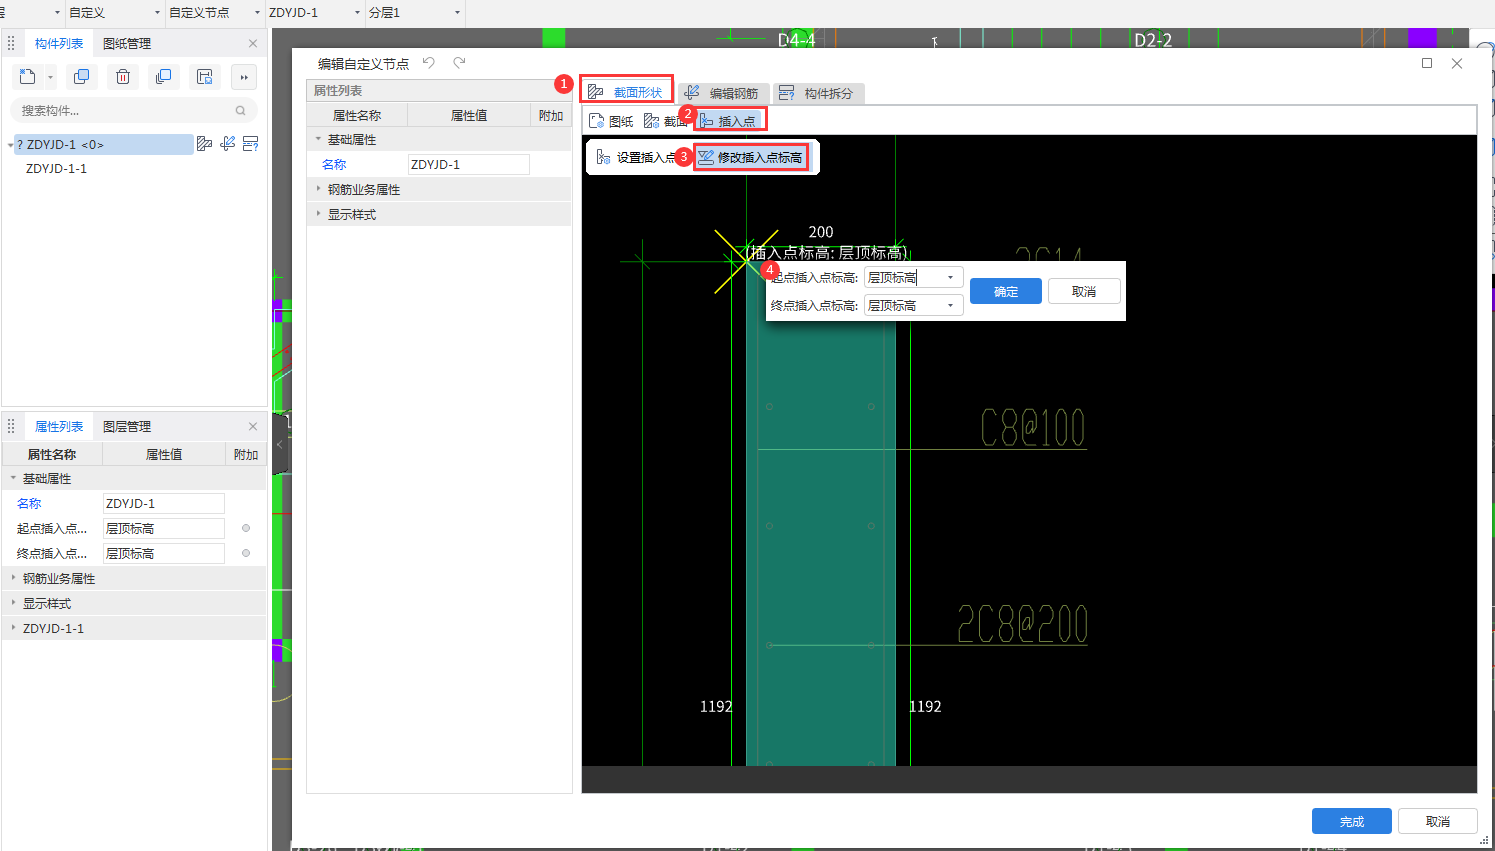Switch to the 图纸管理 tab

pos(127,44)
